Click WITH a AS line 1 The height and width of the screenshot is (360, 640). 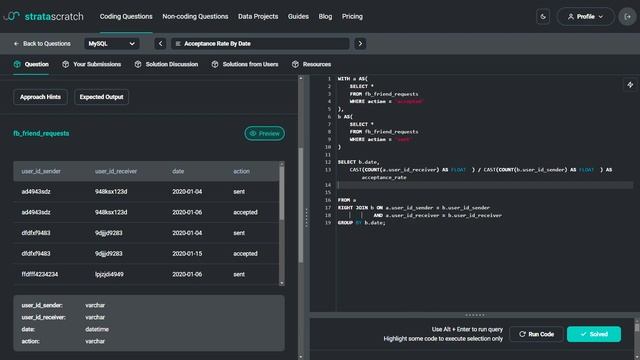pos(353,79)
